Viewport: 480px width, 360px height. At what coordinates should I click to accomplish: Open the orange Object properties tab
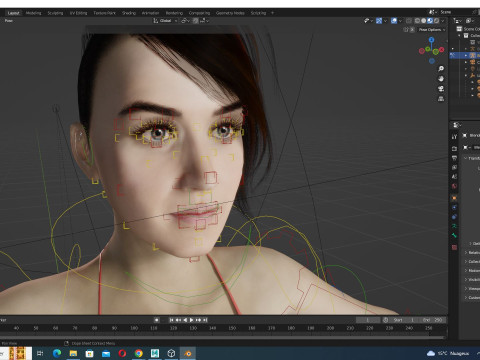tap(454, 198)
